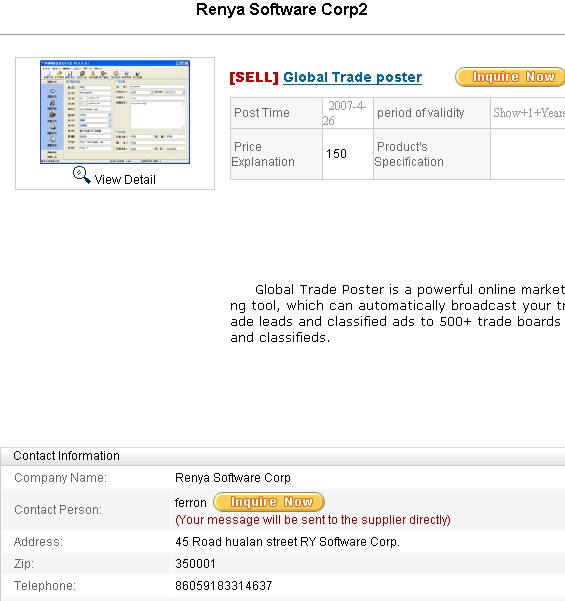The image size is (565, 601).
Task: Click the Address: label
Action: pos(38,542)
